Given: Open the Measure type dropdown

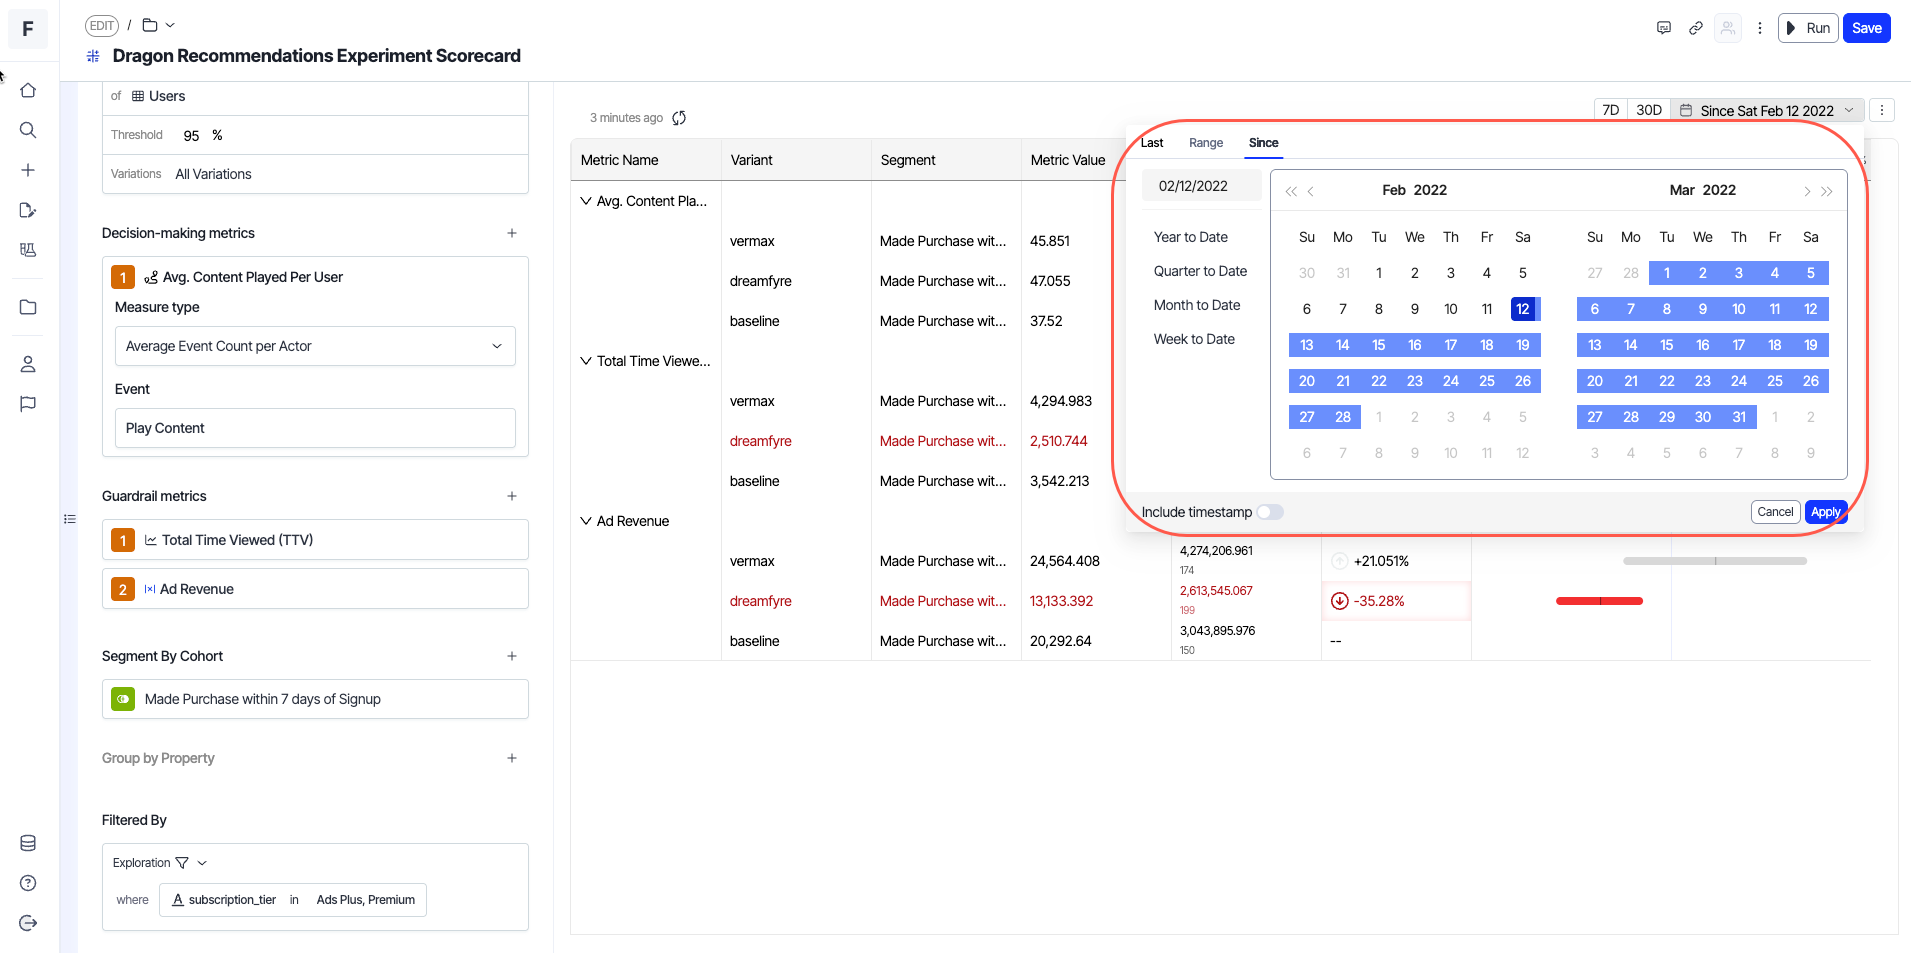Looking at the screenshot, I should [x=315, y=346].
